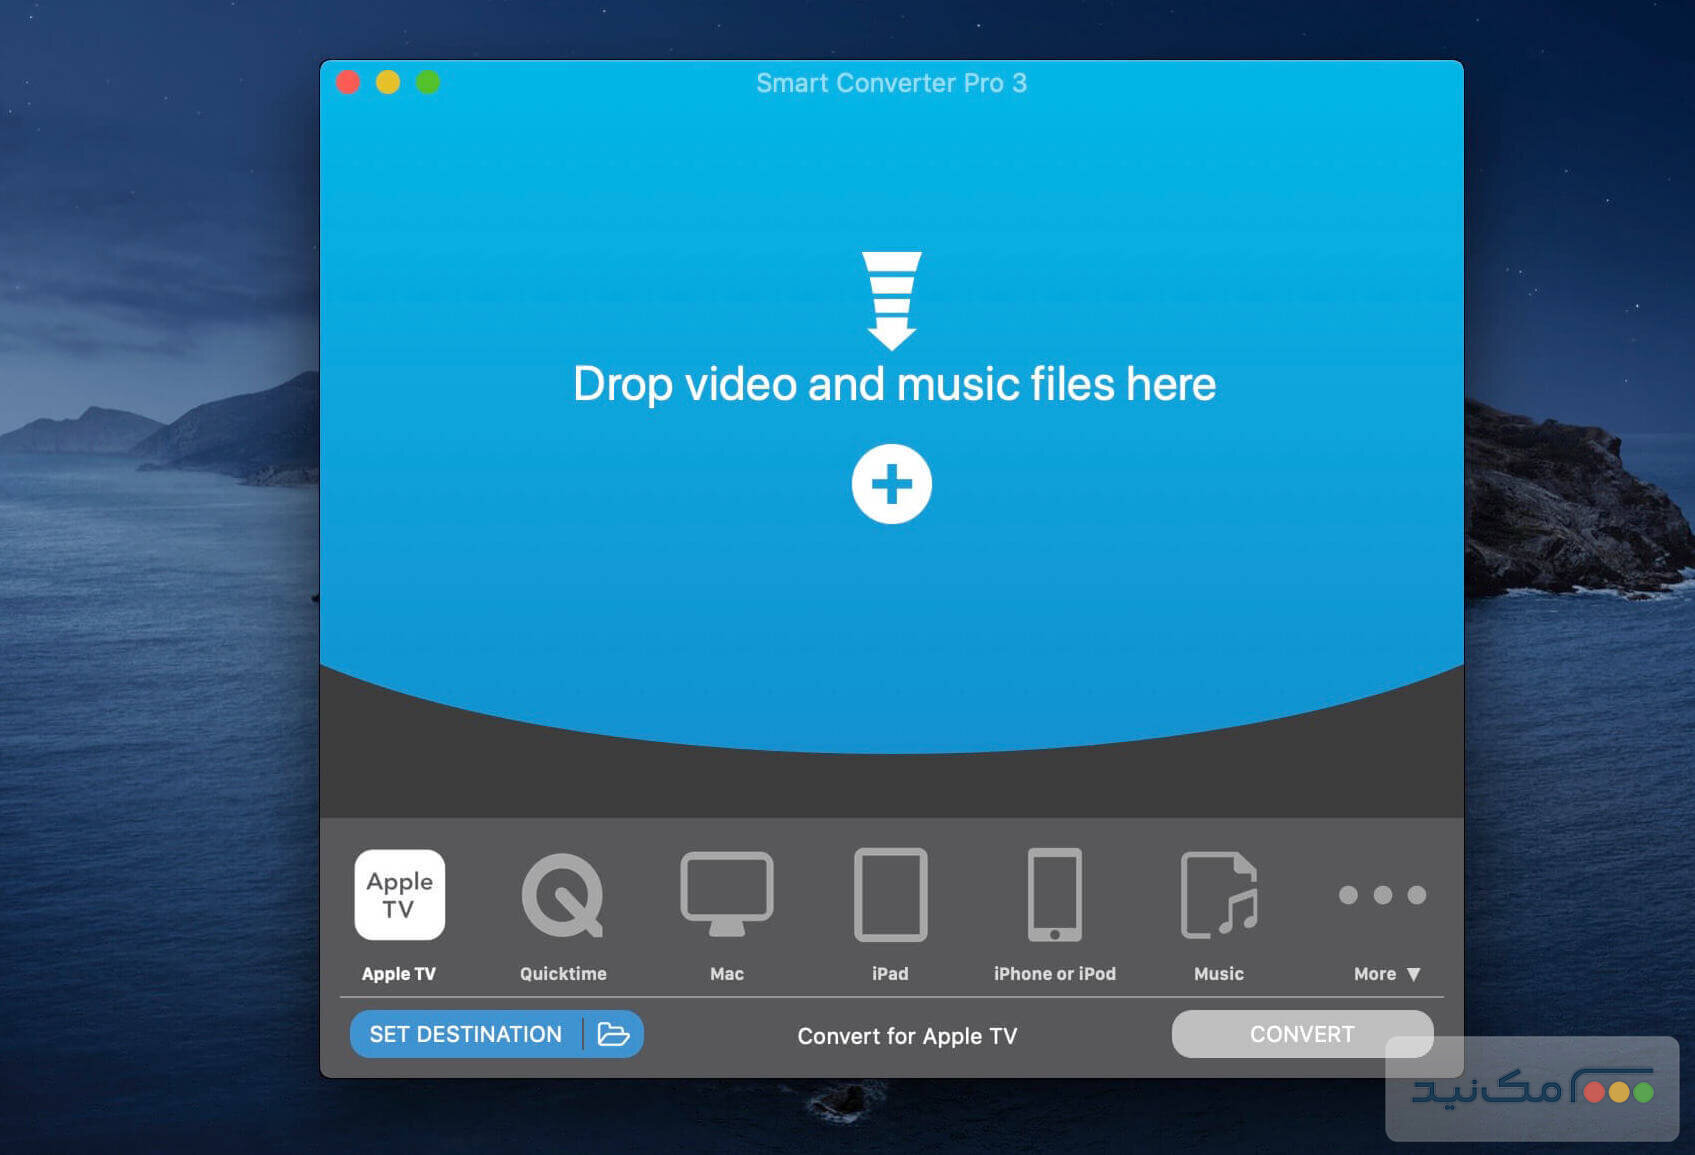
Task: Click the plus icon to add files
Action: click(891, 484)
